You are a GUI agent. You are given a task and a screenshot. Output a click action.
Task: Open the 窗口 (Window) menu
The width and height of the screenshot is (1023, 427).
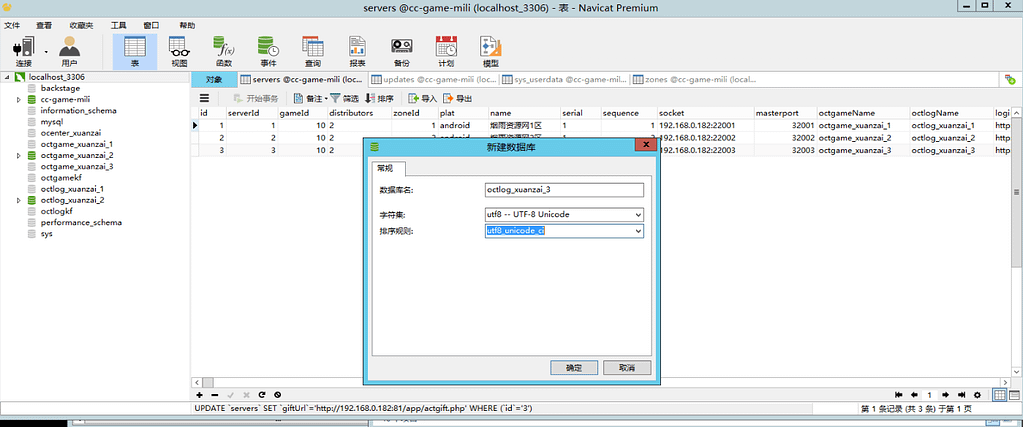click(151, 25)
